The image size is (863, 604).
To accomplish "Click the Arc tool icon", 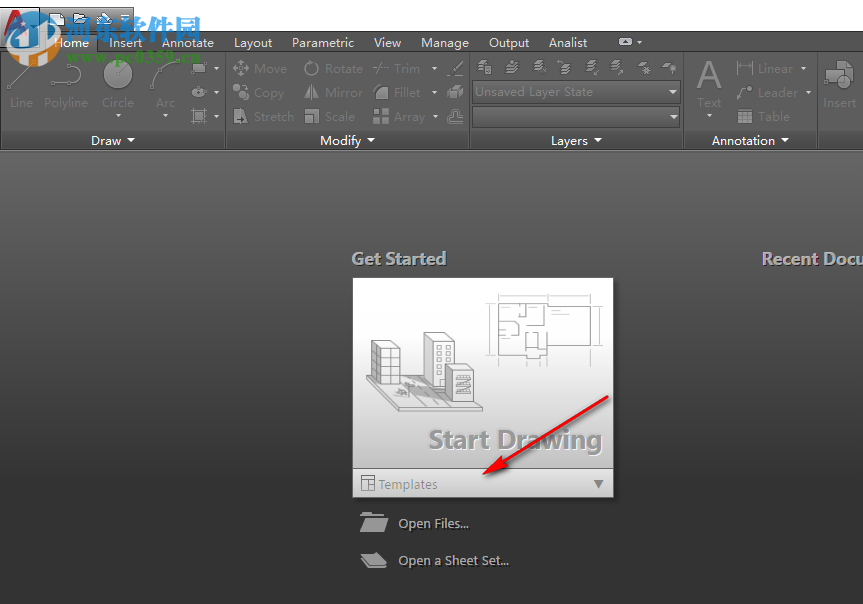I will click(165, 82).
